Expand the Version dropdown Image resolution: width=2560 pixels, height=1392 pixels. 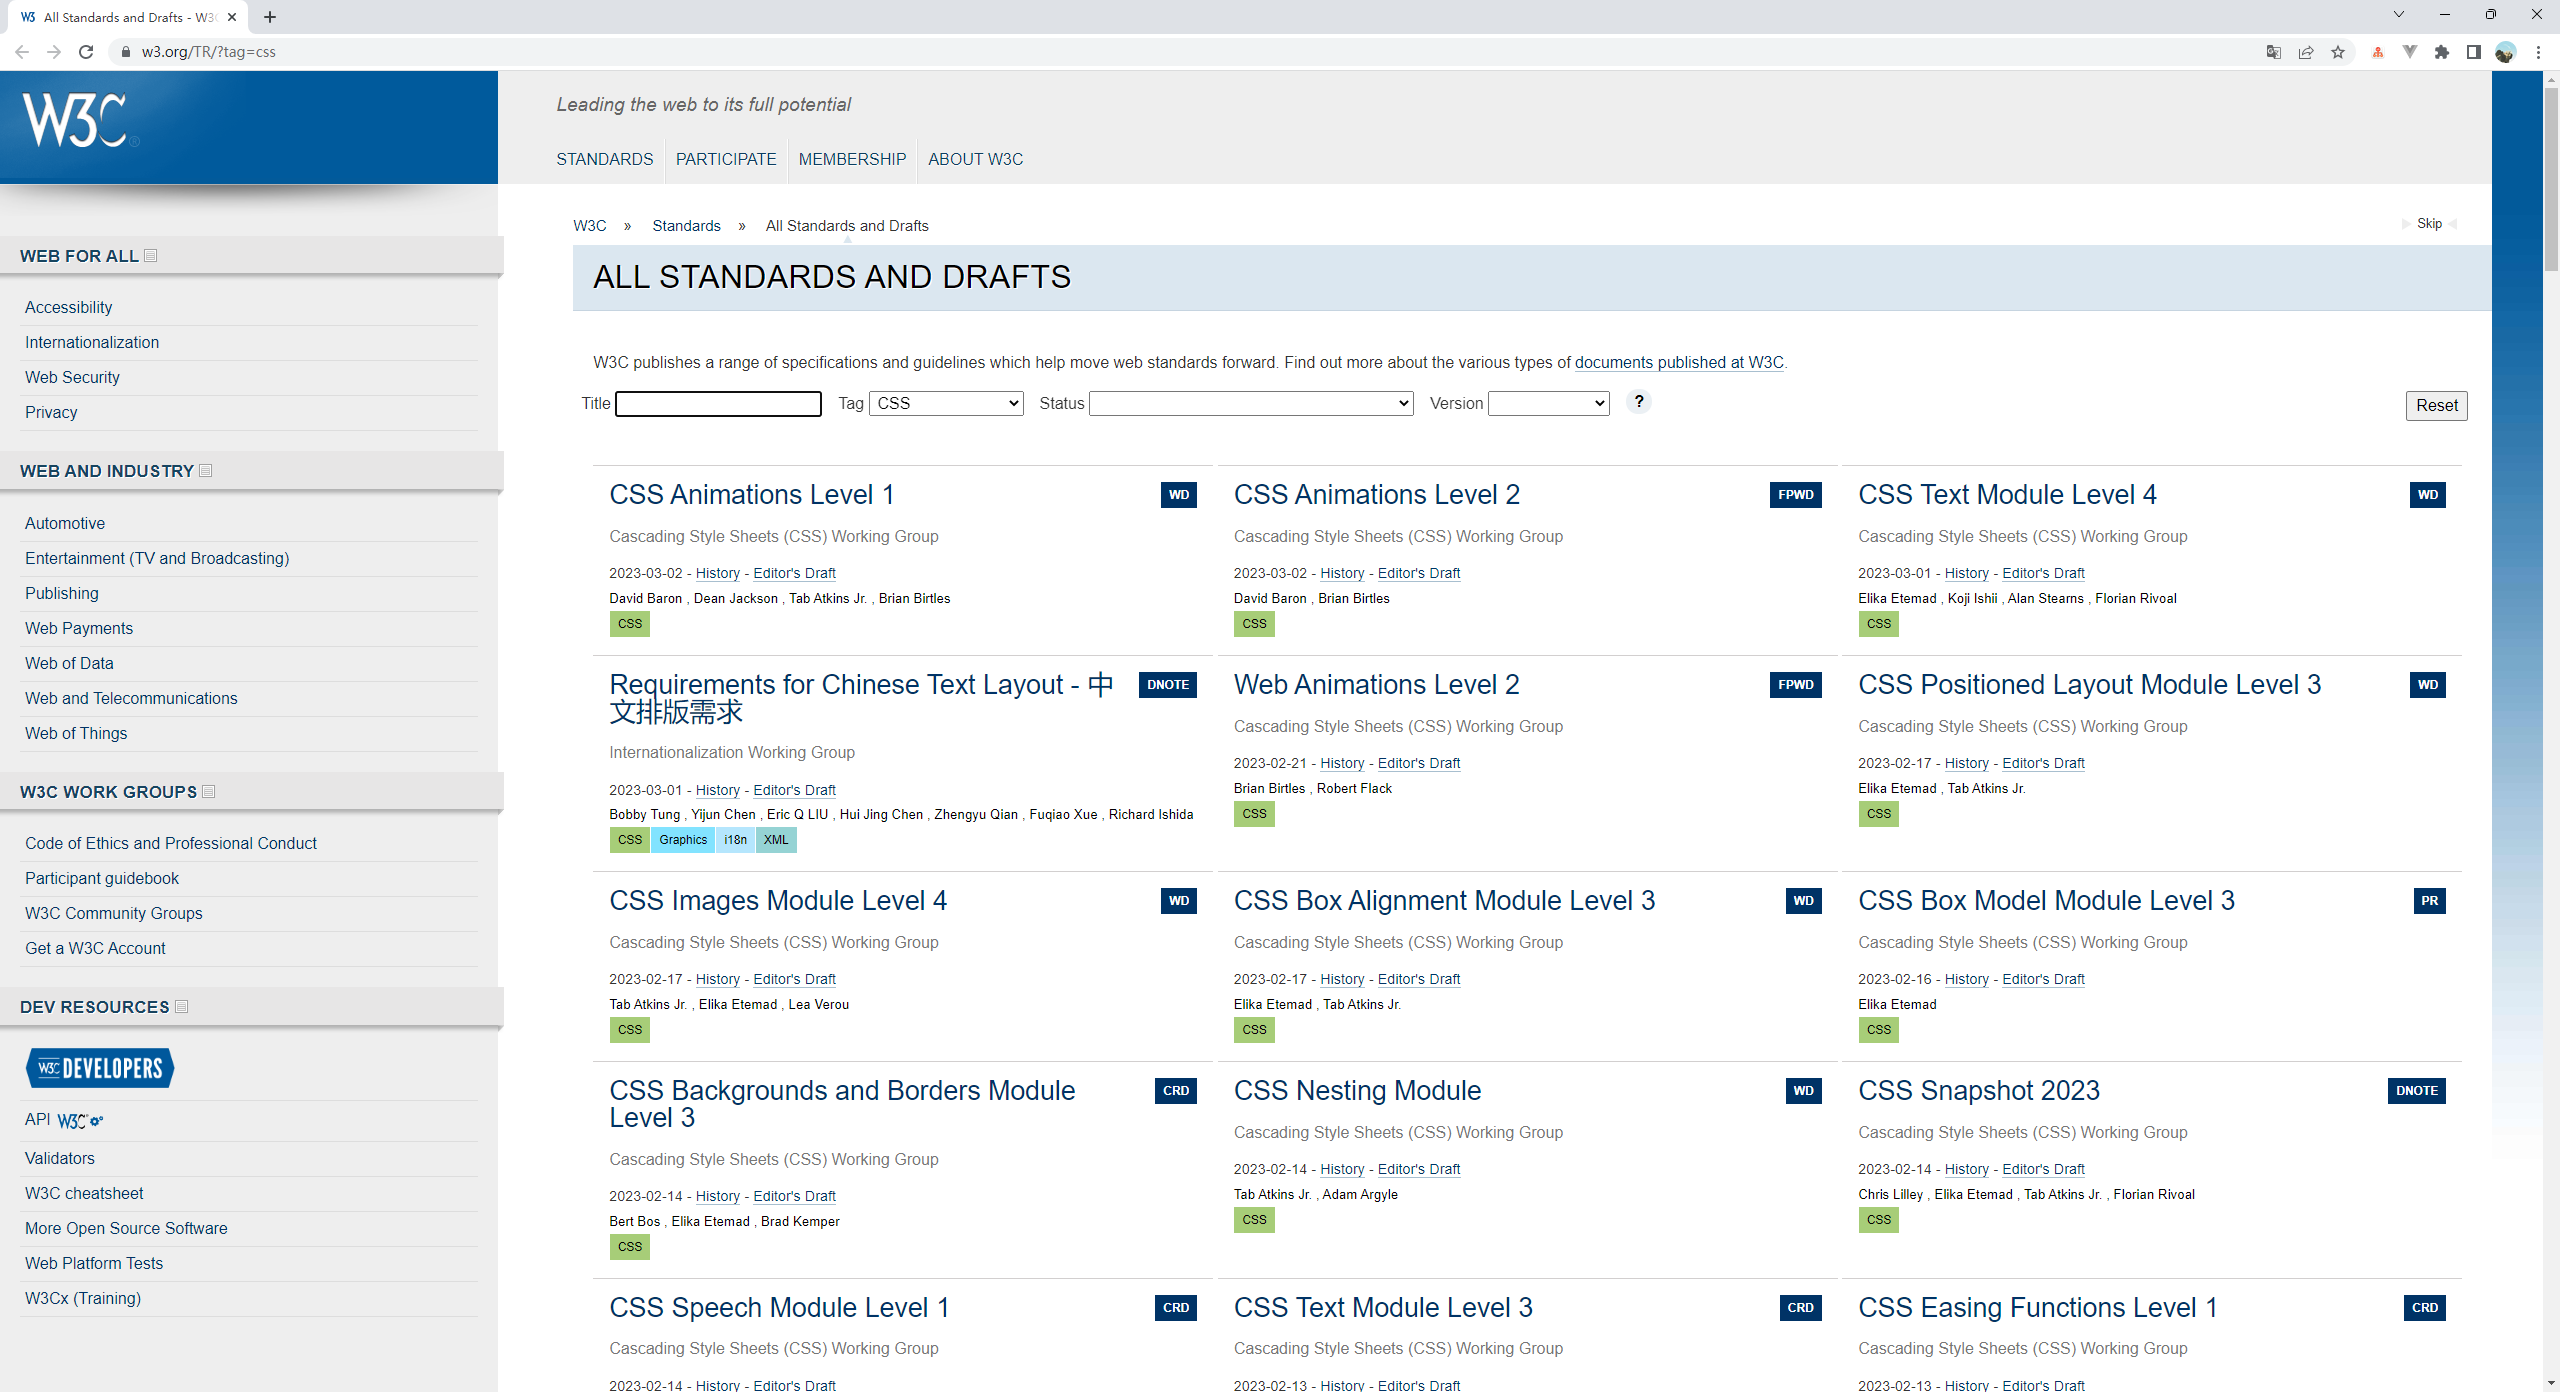[x=1548, y=403]
